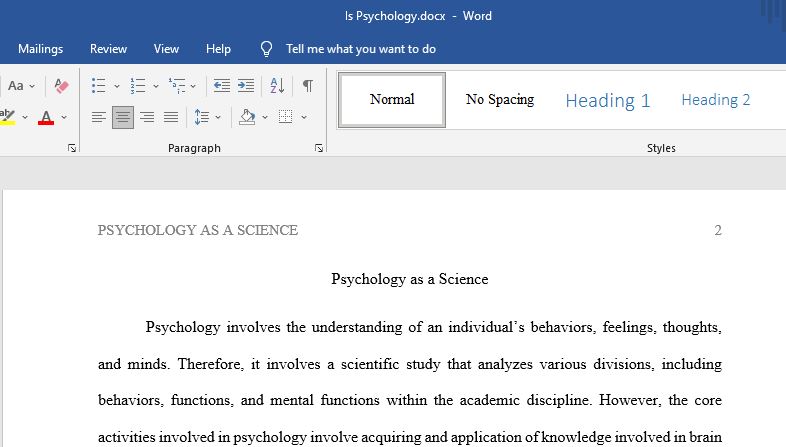
Task: Click the Increase Indent icon
Action: coord(246,86)
